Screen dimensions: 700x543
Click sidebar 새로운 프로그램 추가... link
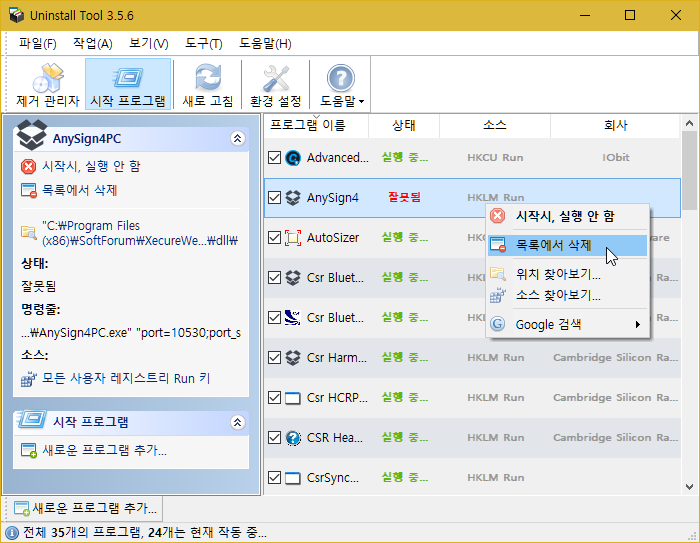[x=104, y=450]
